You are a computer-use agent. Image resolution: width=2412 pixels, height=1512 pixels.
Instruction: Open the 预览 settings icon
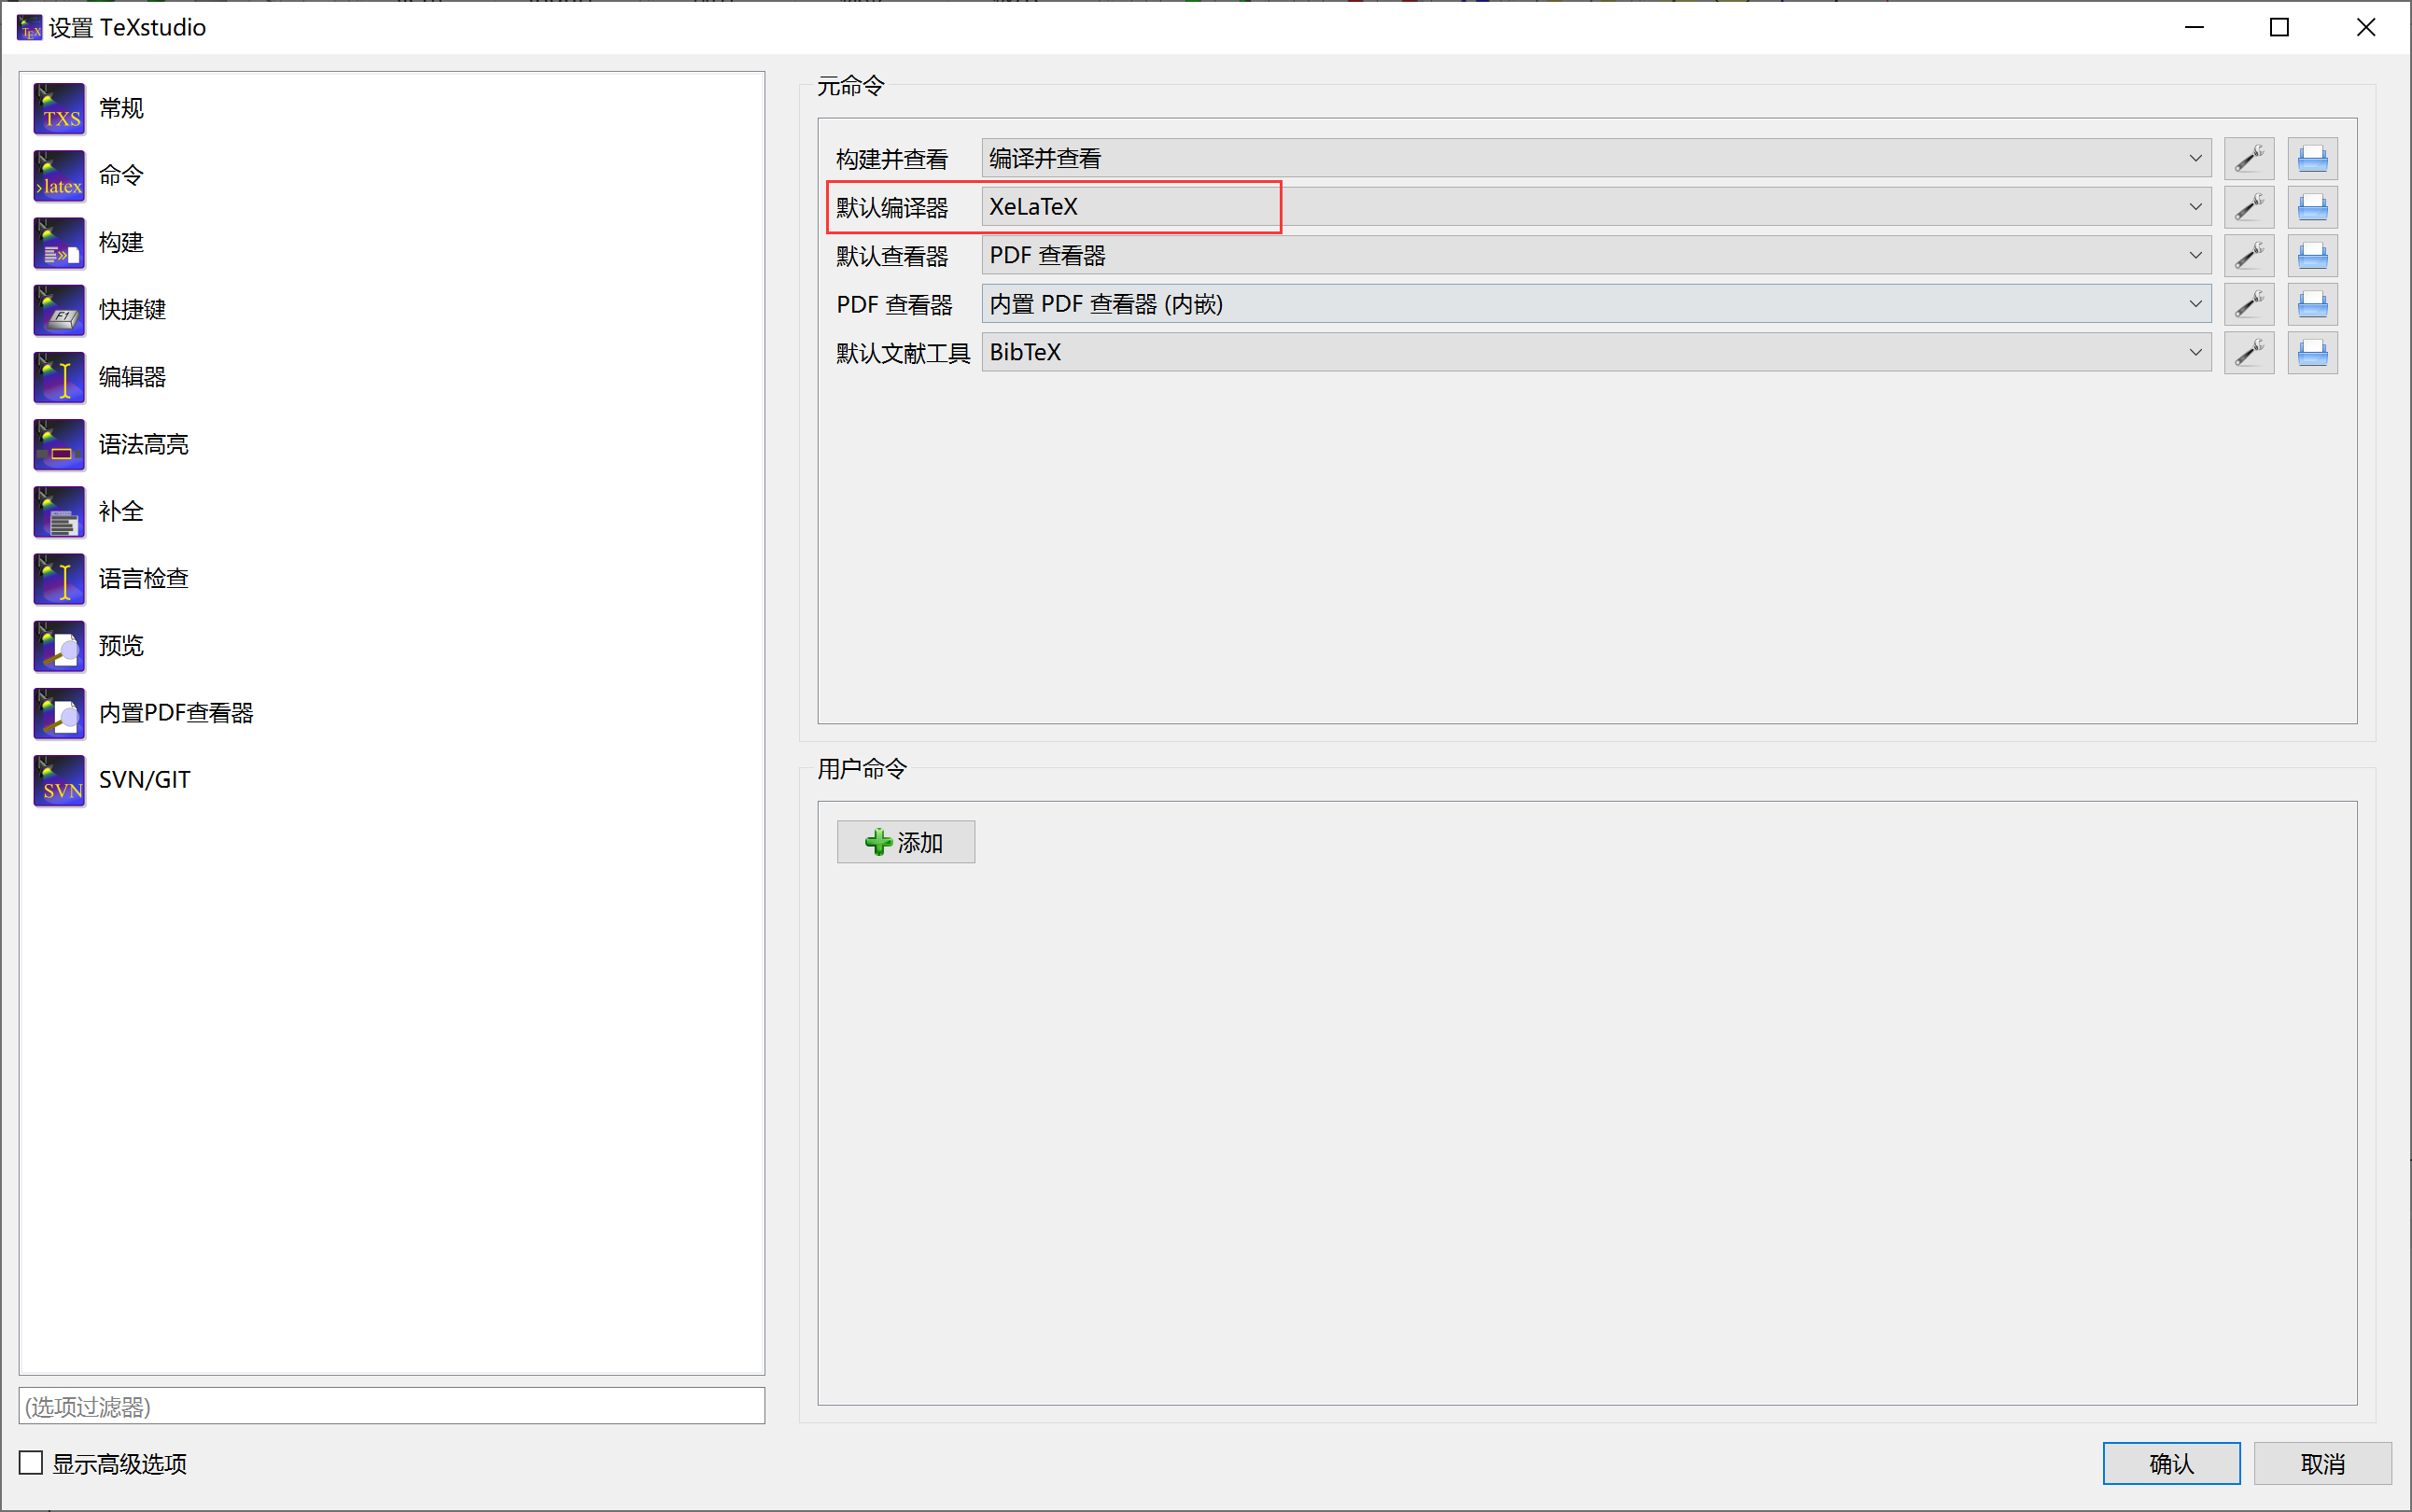tap(60, 646)
